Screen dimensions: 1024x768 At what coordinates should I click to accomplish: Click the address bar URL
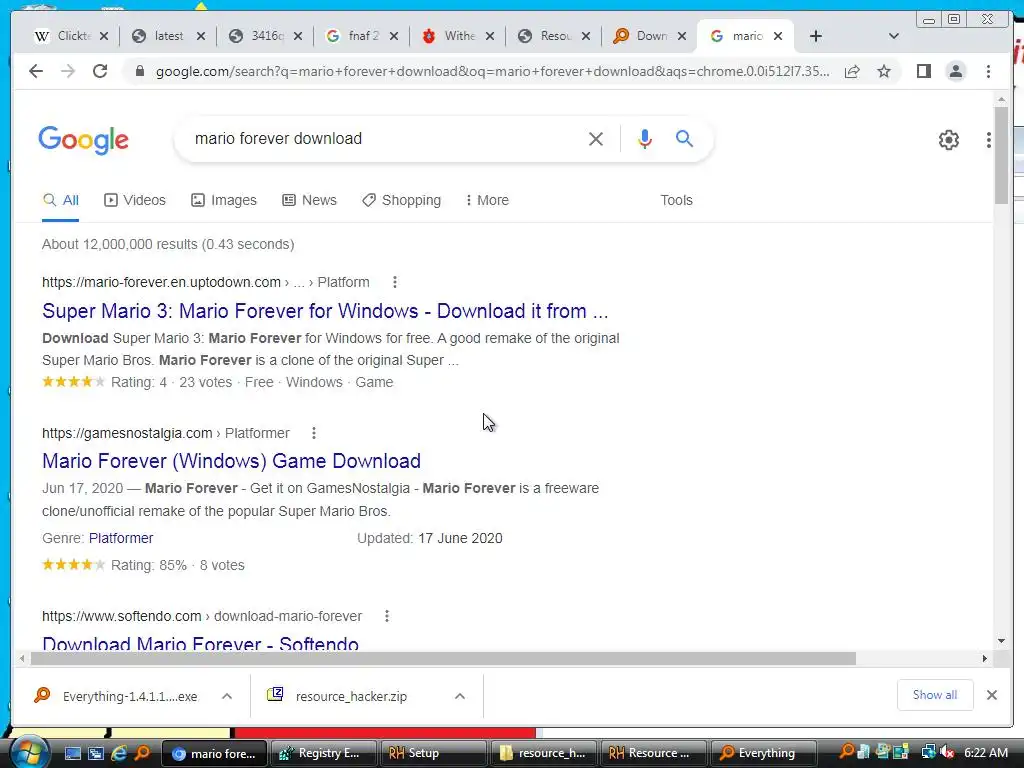pyautogui.click(x=492, y=71)
